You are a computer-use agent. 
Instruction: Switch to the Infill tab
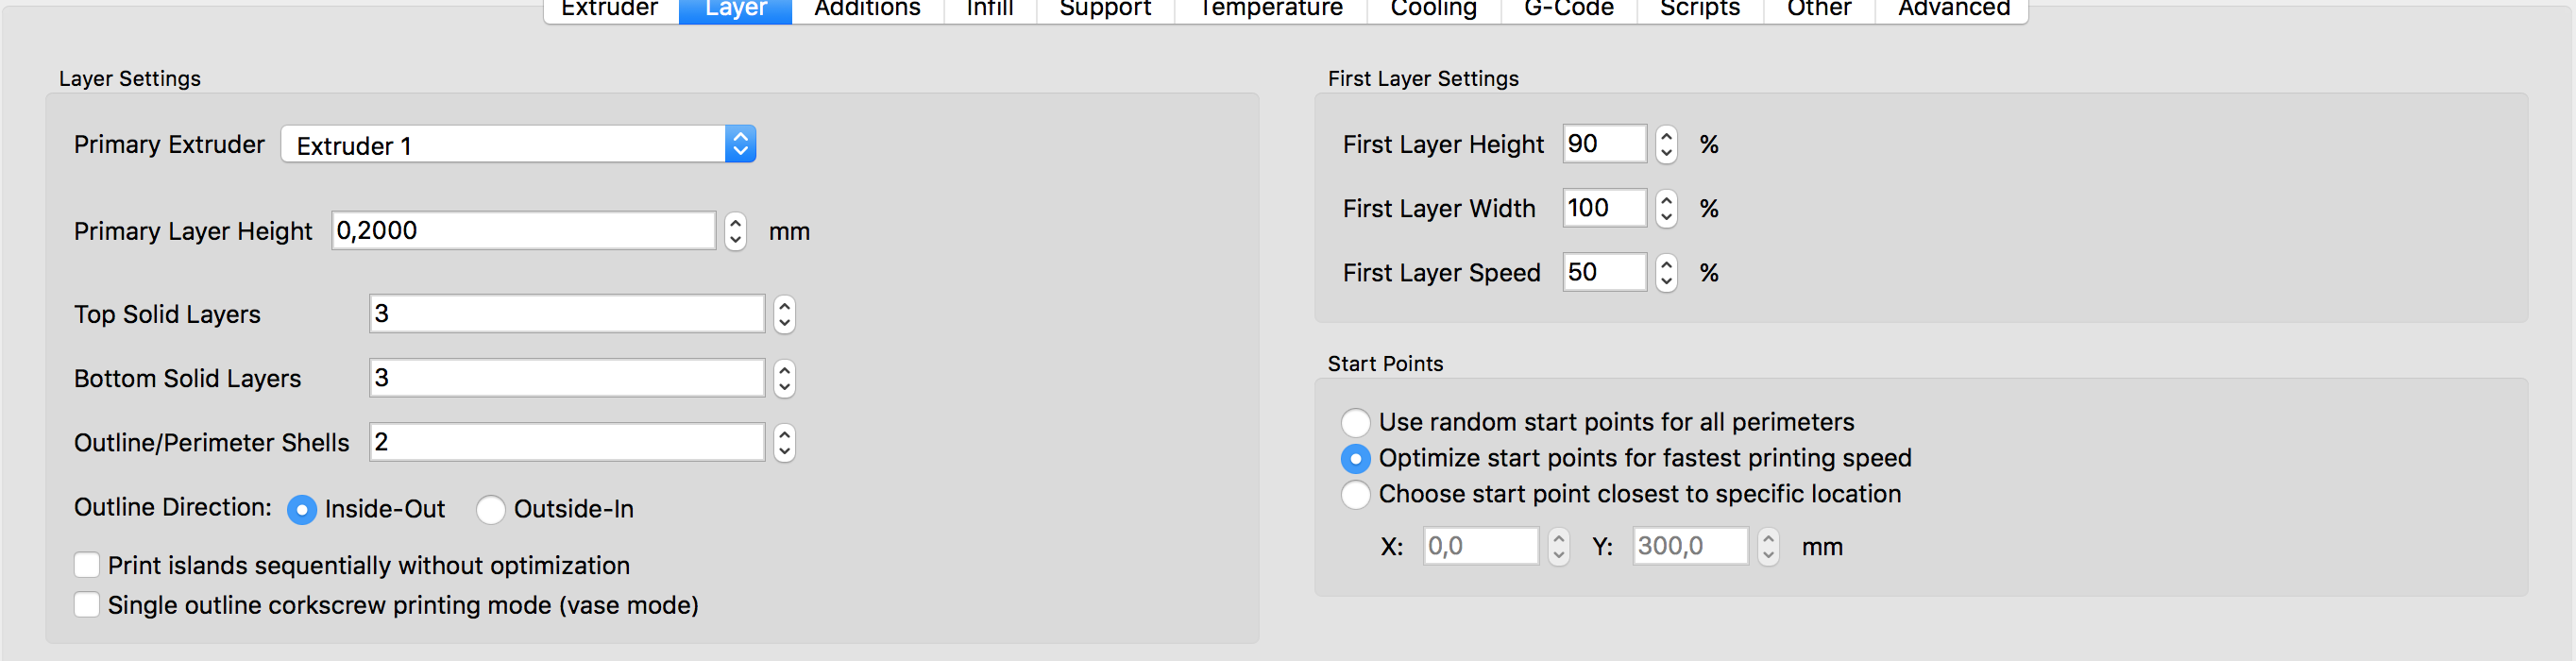click(990, 9)
